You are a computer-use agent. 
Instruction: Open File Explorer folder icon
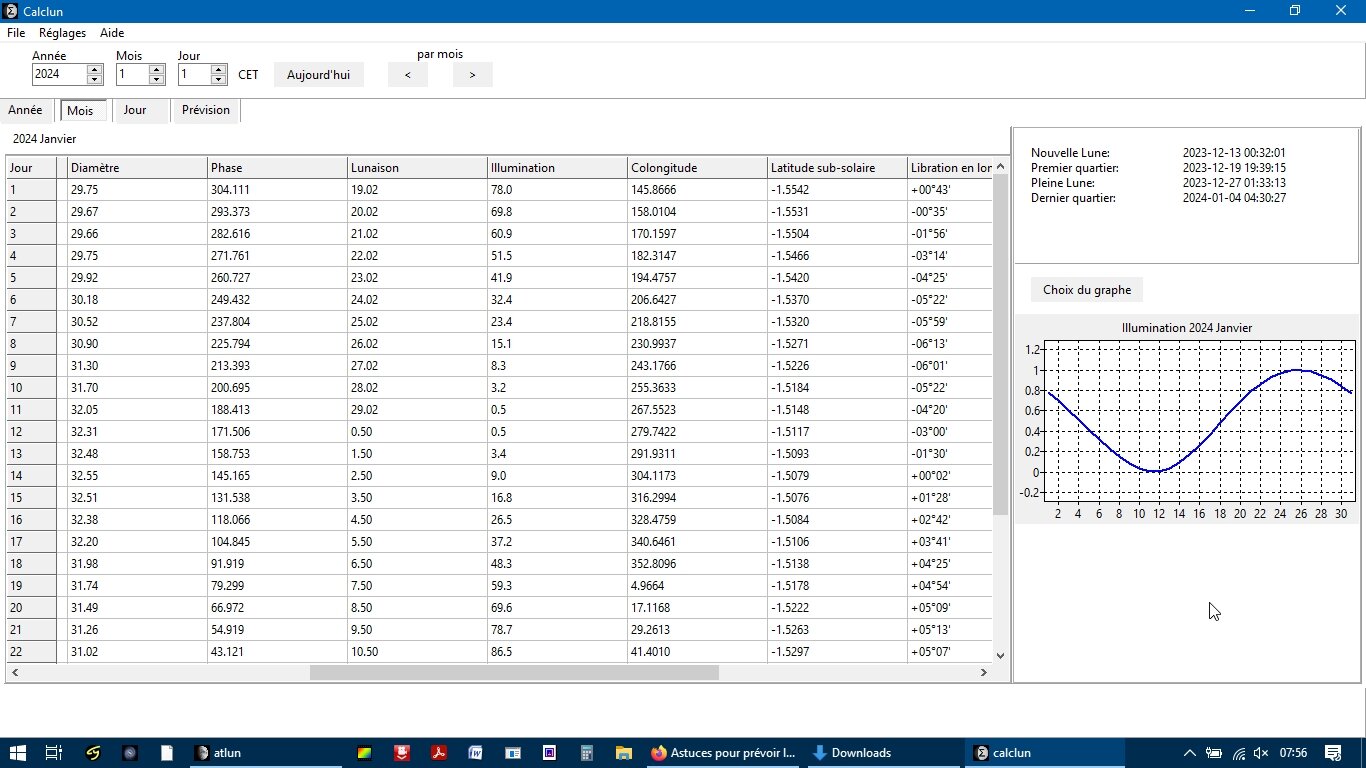tap(623, 753)
